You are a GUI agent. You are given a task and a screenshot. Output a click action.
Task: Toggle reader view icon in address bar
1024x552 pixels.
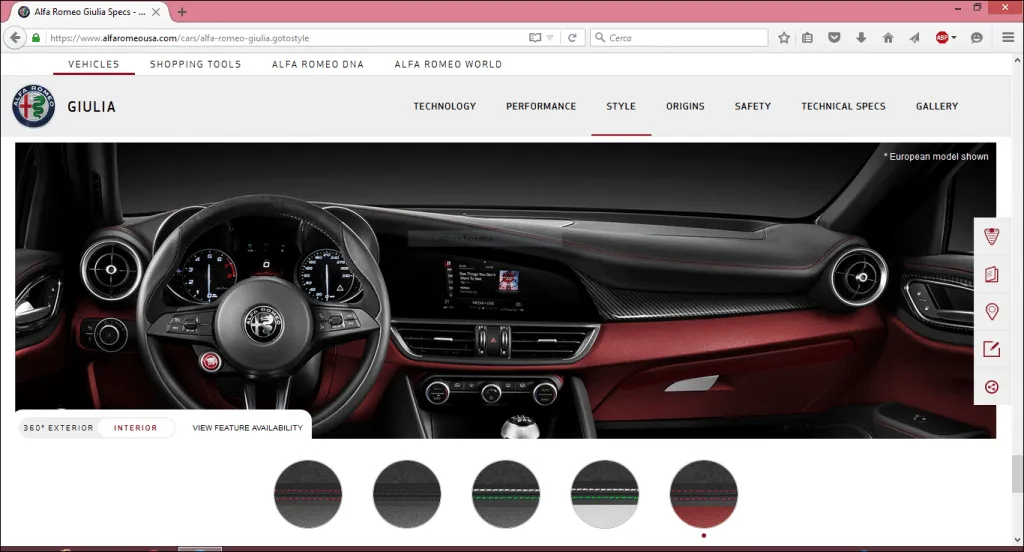(535, 38)
